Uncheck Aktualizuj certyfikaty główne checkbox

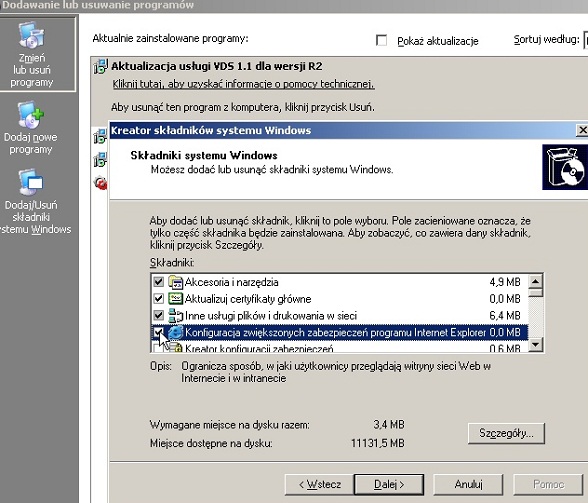[x=159, y=299]
